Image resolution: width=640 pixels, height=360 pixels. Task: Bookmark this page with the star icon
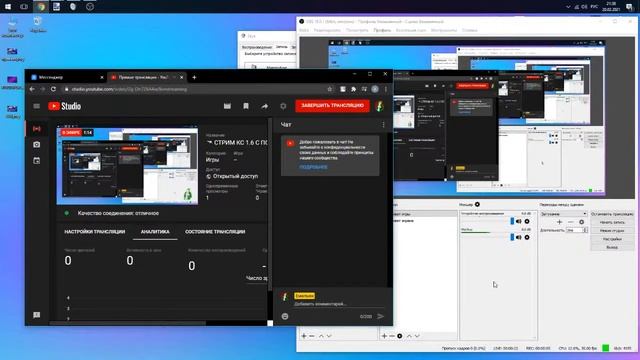pyautogui.click(x=329, y=89)
